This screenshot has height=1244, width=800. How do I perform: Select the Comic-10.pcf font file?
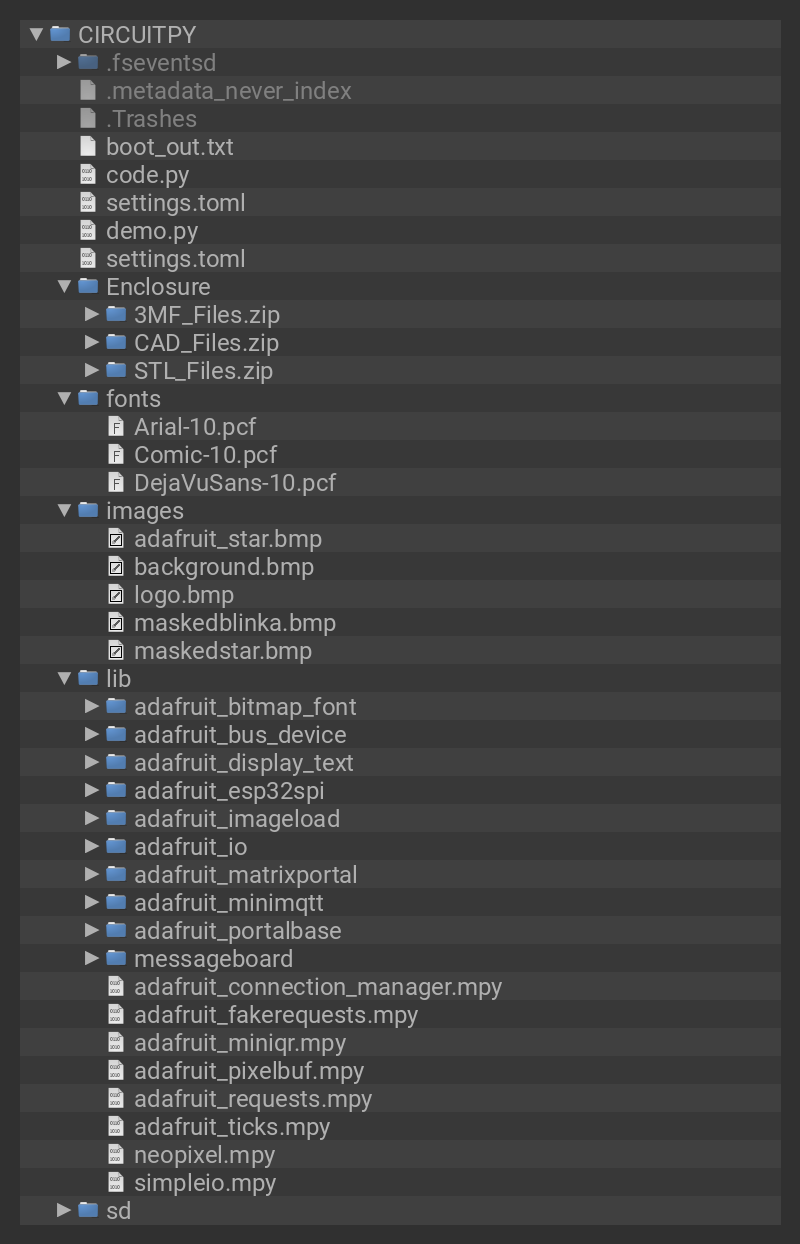point(205,455)
